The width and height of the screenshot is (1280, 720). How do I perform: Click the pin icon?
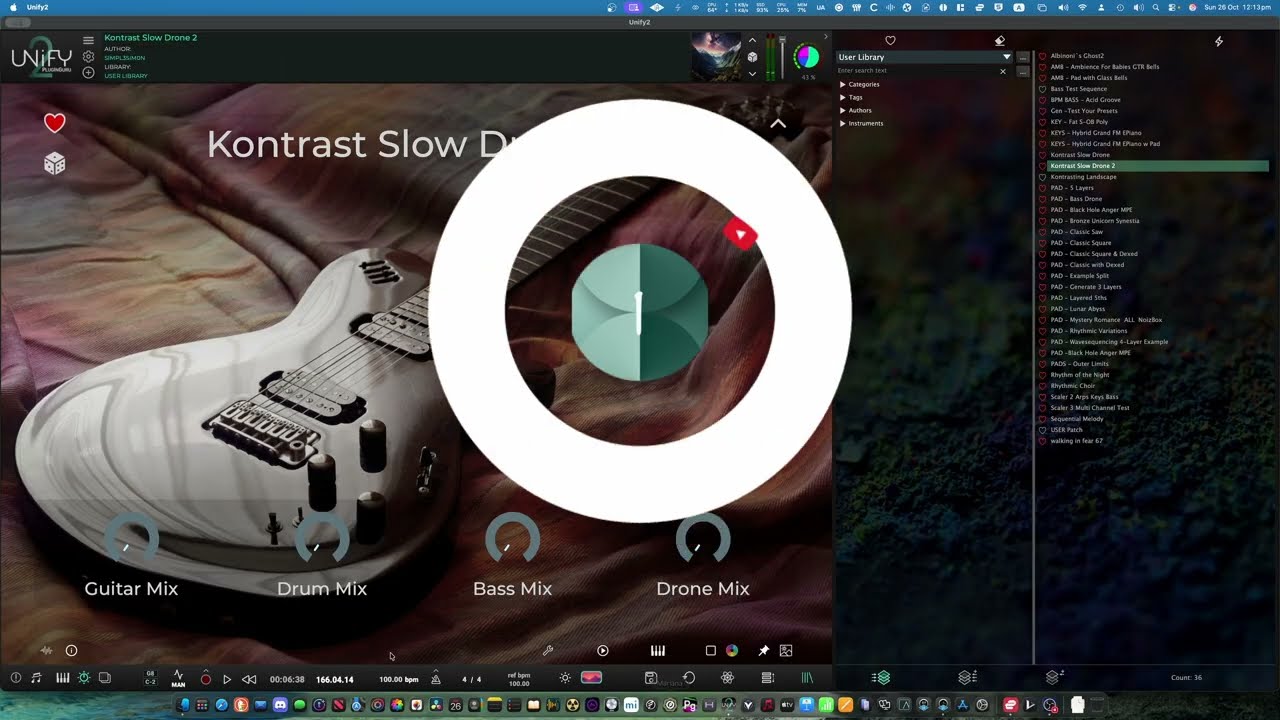(764, 650)
